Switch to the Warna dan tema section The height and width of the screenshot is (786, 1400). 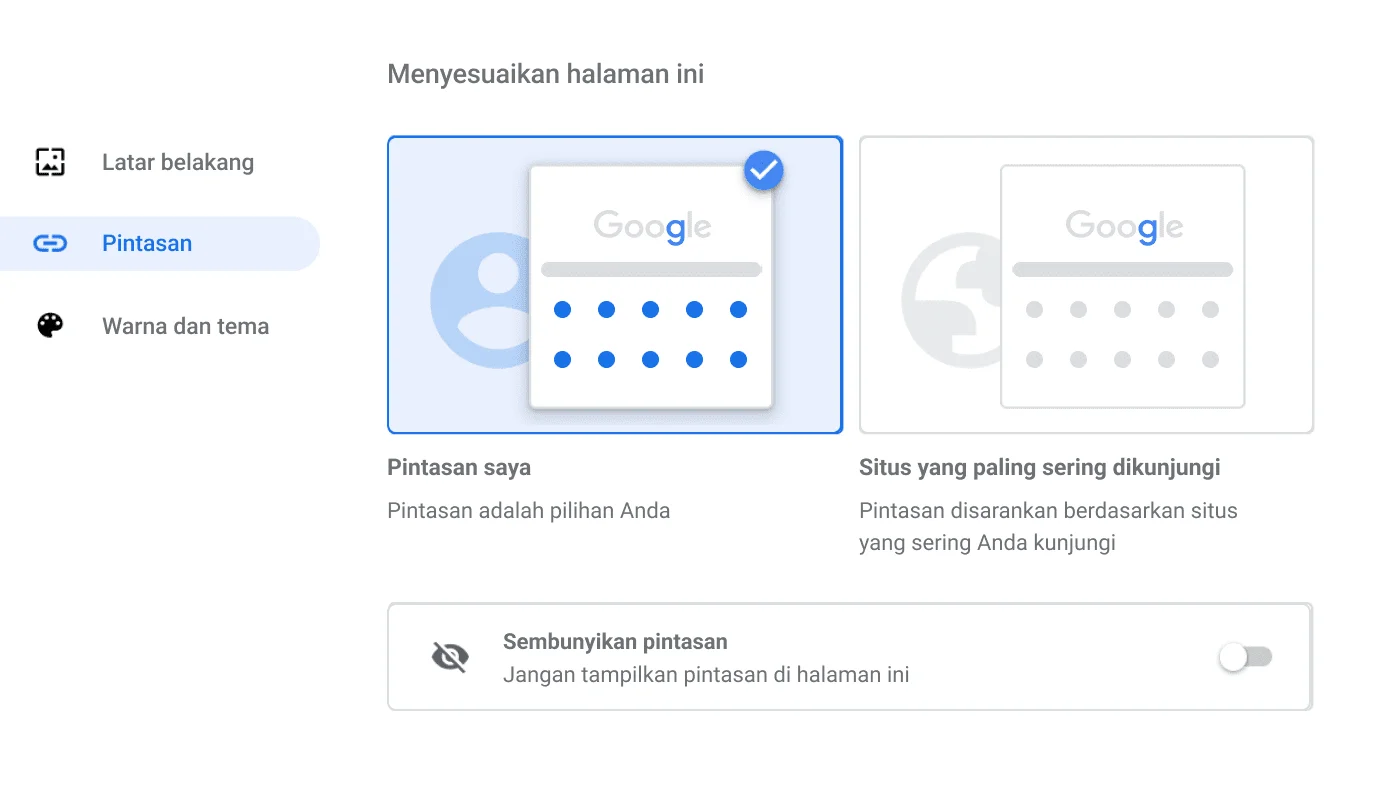tap(185, 325)
